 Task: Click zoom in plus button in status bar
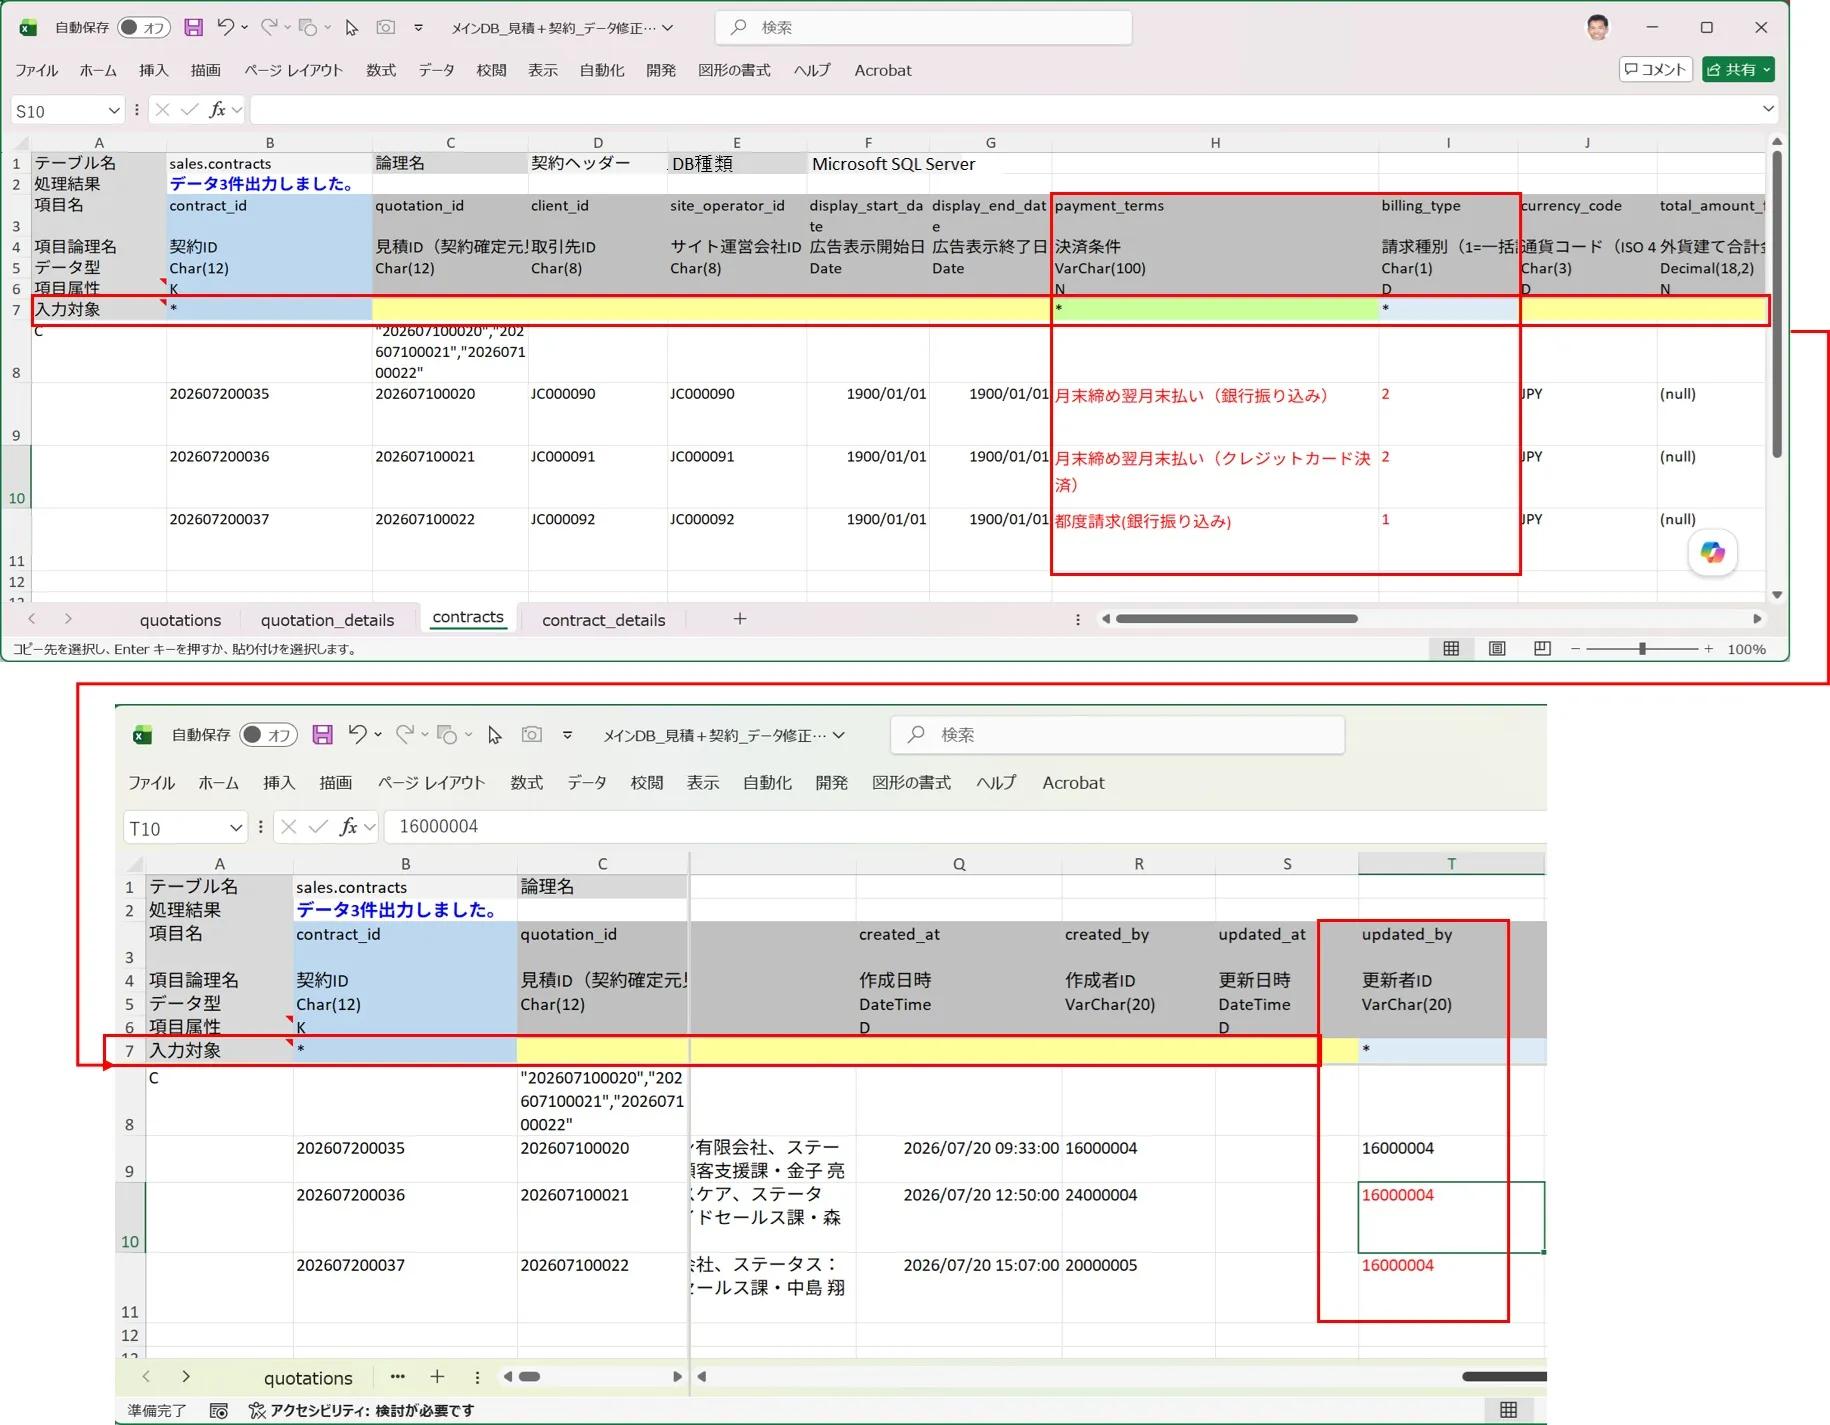(x=1708, y=649)
